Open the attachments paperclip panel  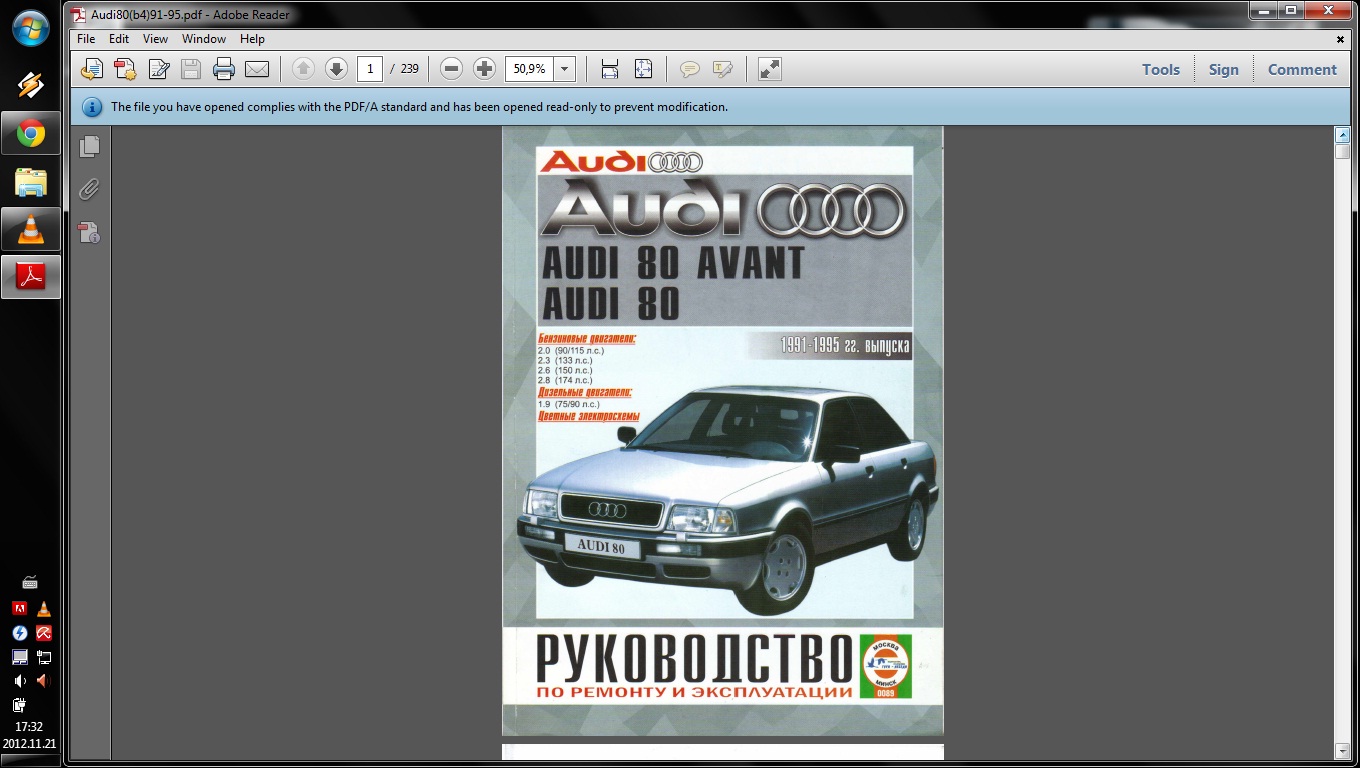coord(89,189)
